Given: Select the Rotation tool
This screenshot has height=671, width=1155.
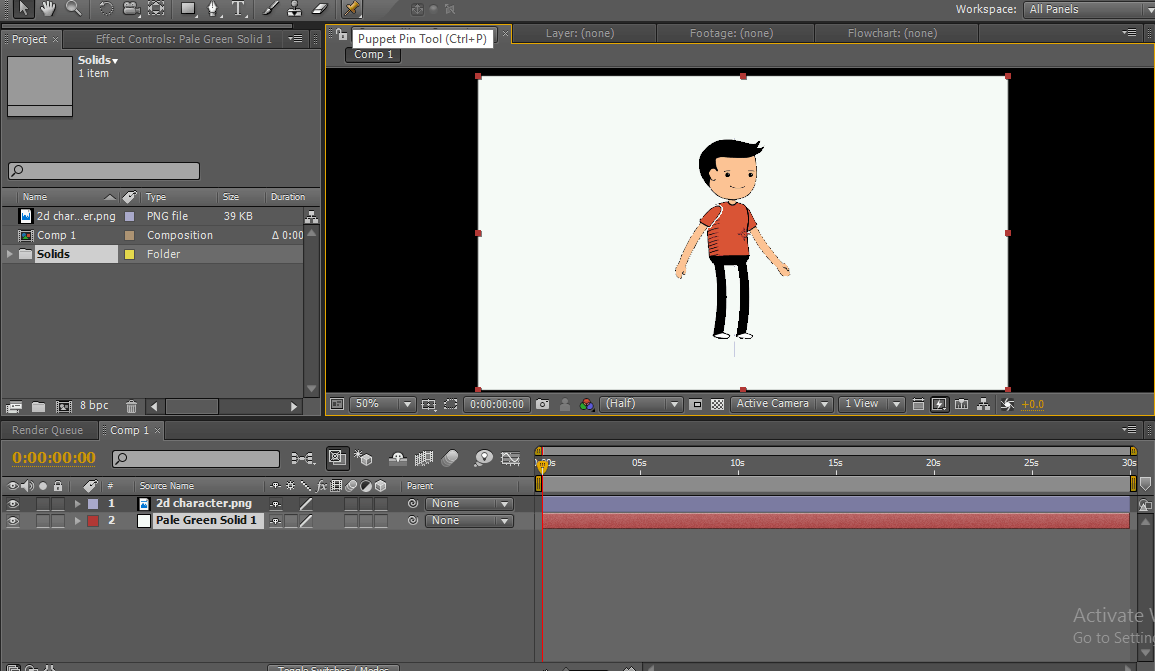Looking at the screenshot, I should click(104, 10).
